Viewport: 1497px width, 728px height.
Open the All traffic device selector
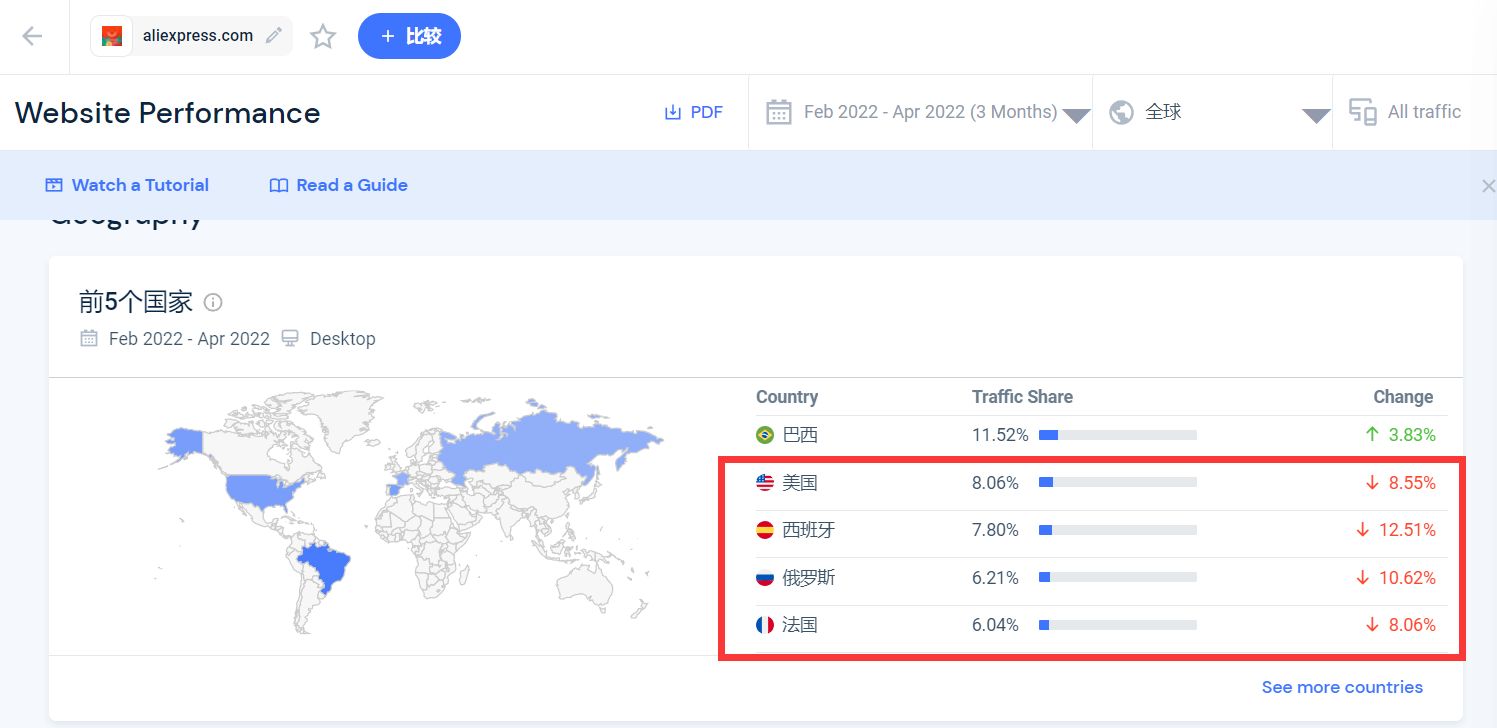coord(1407,112)
